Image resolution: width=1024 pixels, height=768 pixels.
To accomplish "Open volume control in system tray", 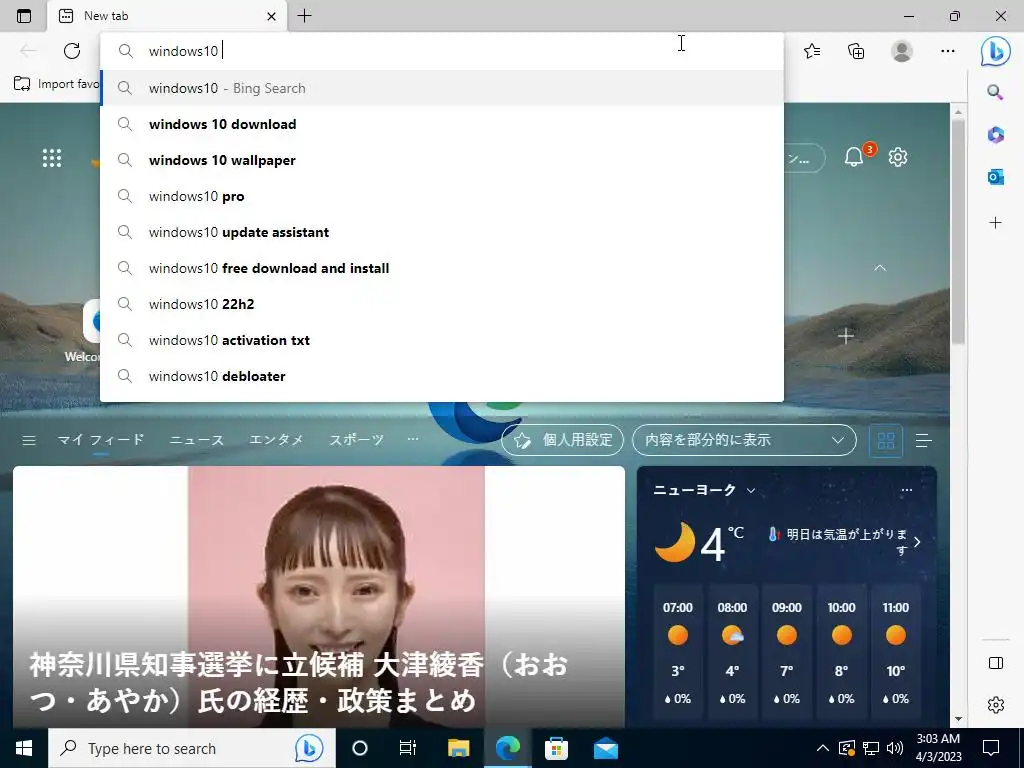I will coord(895,748).
